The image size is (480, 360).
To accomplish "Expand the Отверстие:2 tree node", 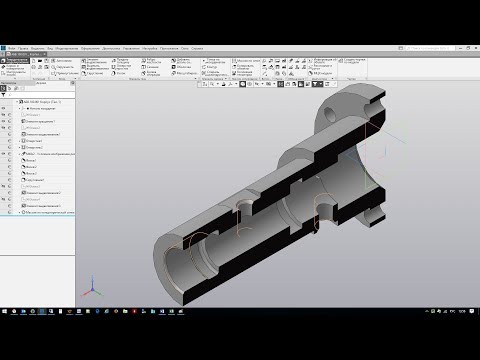I will tap(19, 147).
